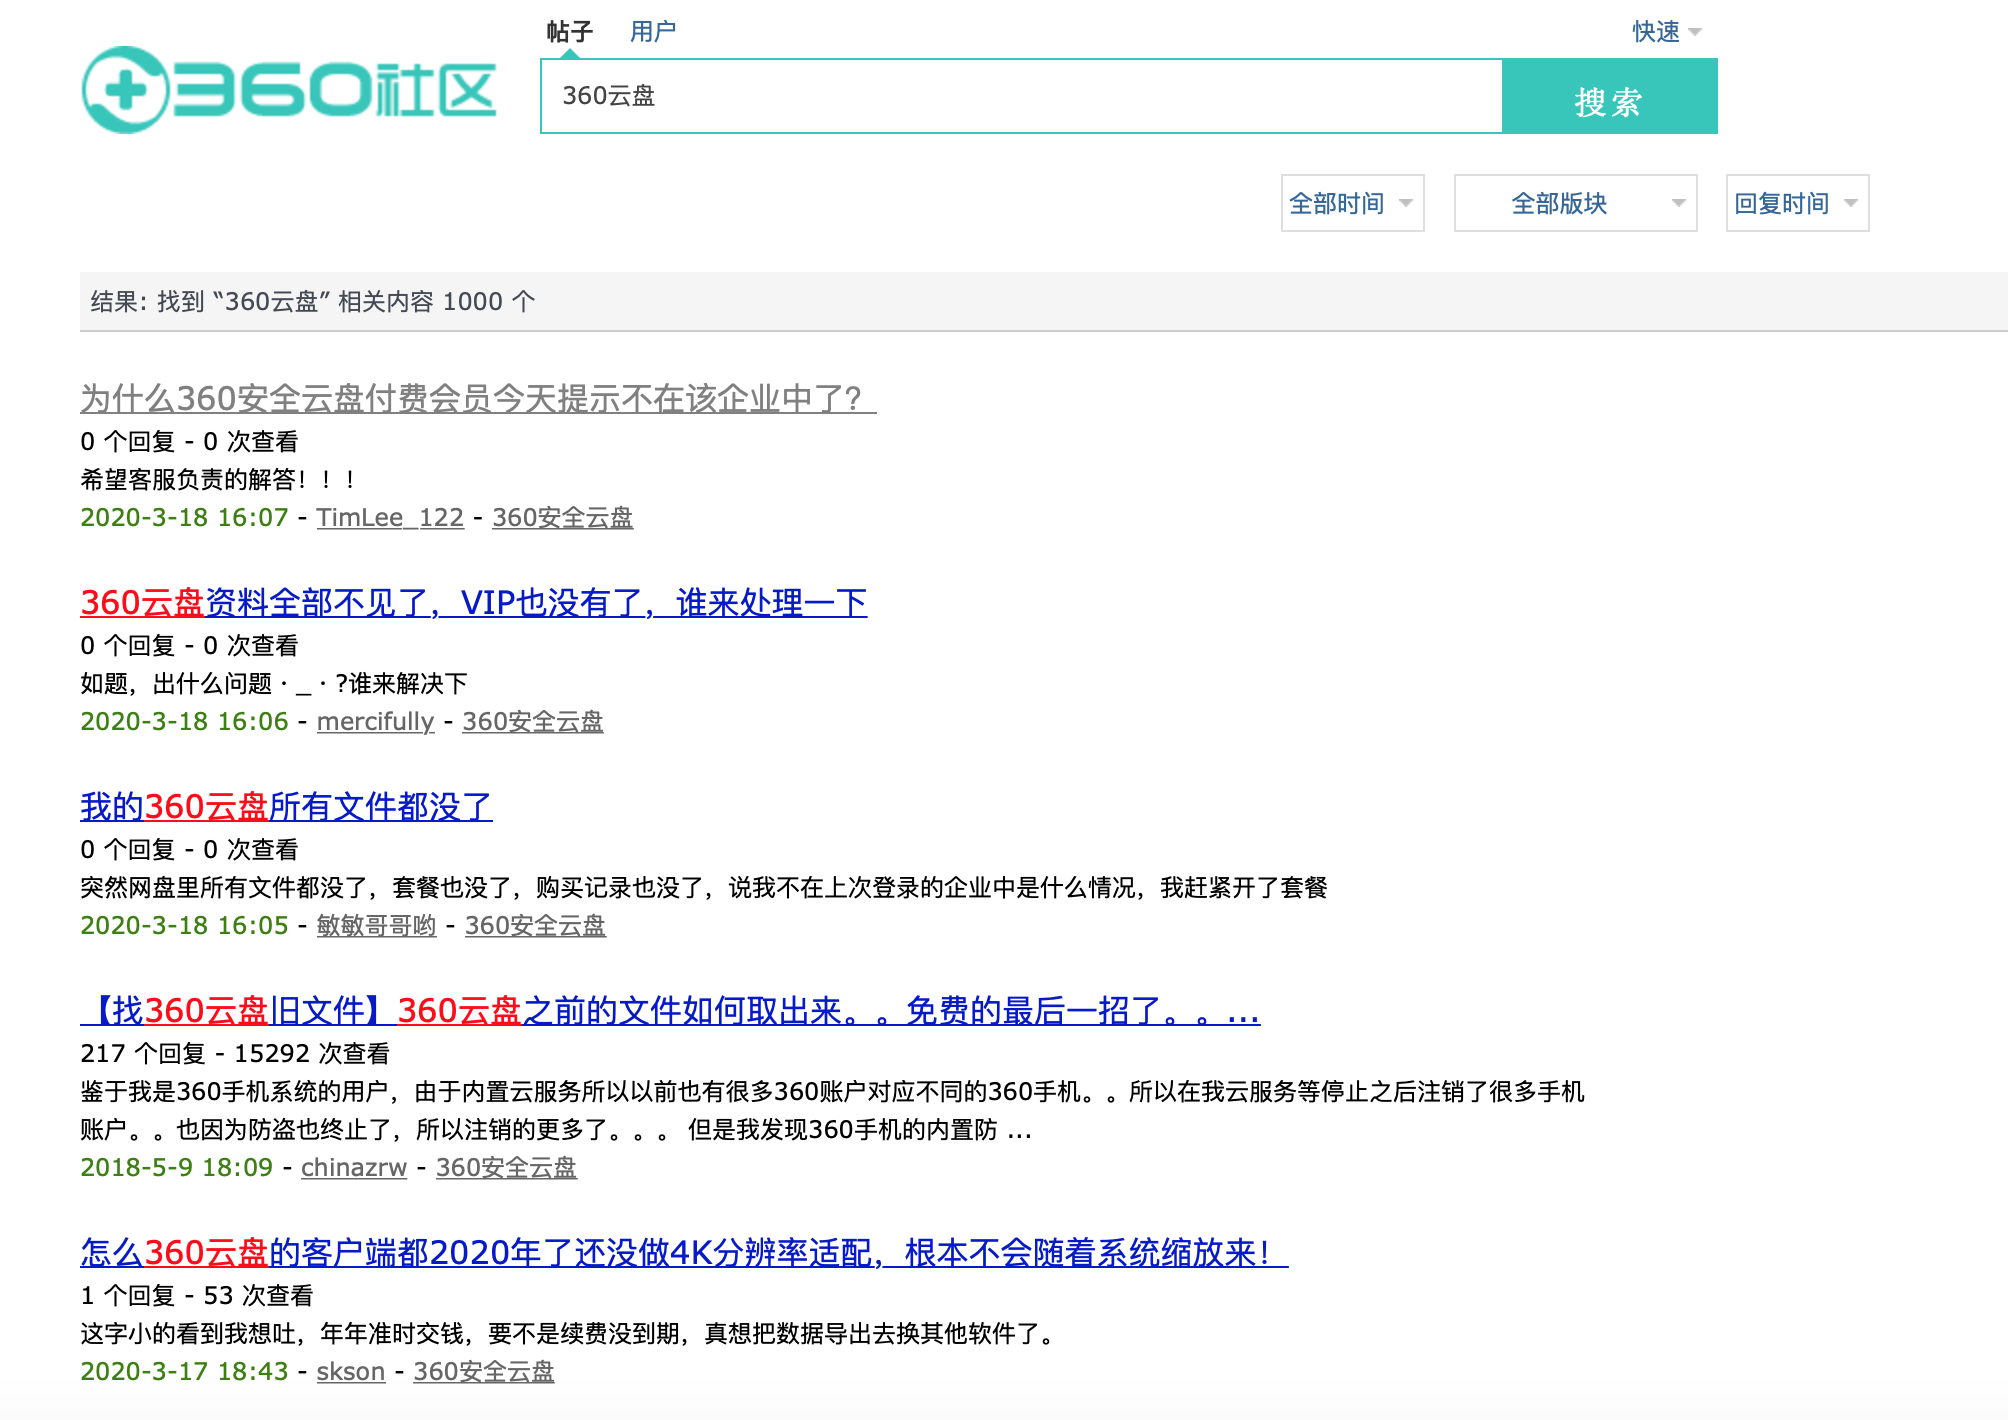Image resolution: width=2008 pixels, height=1420 pixels.
Task: Switch to the 用户 search tab
Action: (652, 31)
